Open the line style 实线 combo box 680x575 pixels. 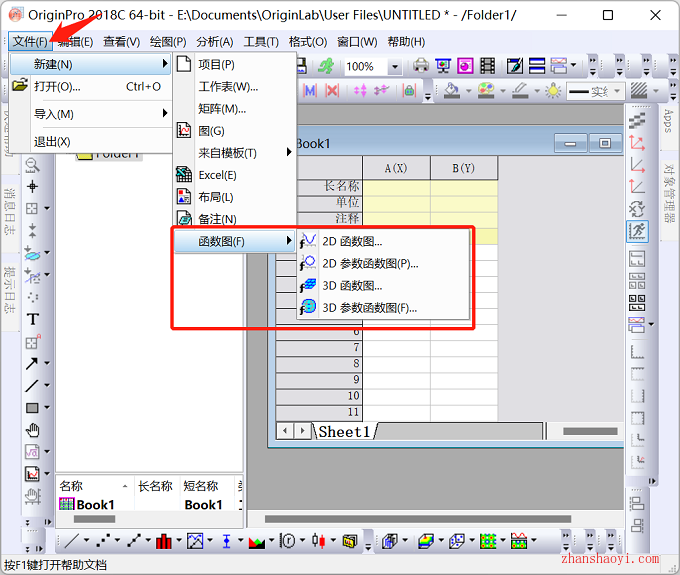click(595, 91)
